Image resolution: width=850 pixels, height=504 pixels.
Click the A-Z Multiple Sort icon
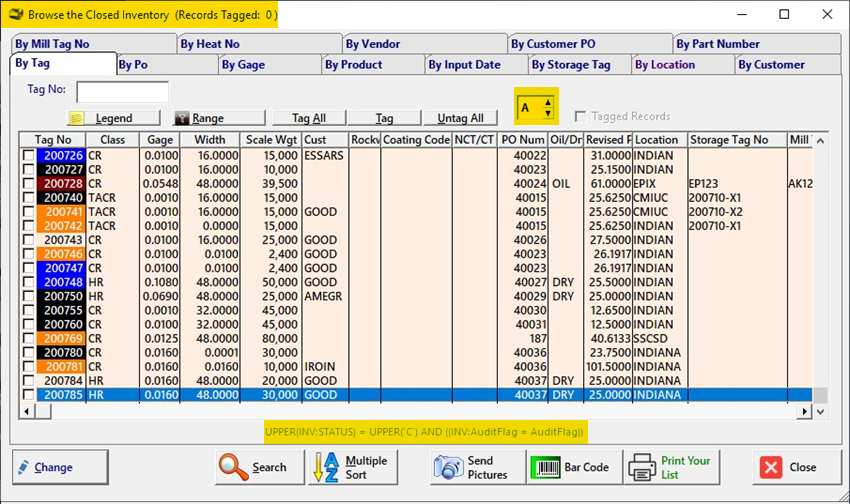point(326,467)
